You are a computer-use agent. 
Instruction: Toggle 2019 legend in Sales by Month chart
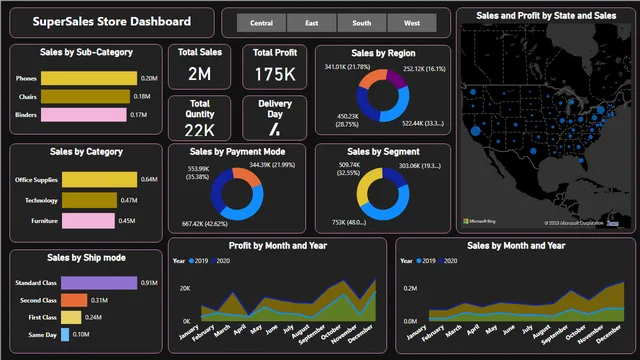pos(426,261)
